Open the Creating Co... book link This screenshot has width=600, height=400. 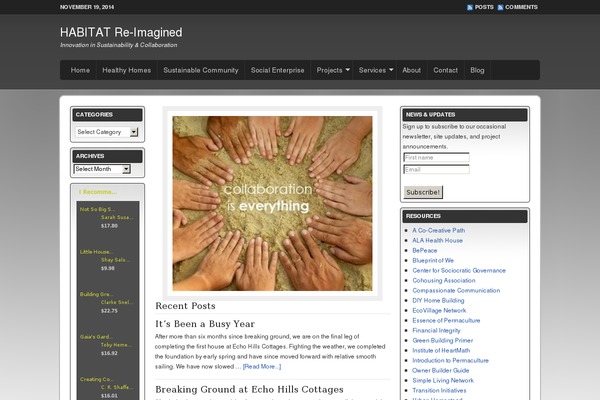(96, 379)
